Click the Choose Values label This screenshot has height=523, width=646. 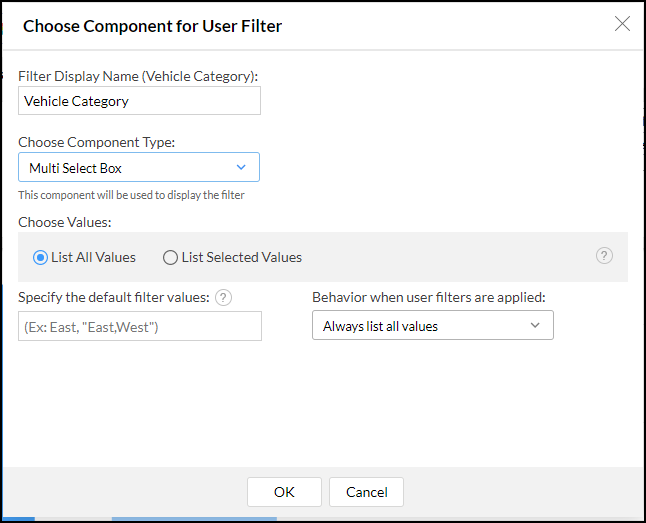pos(65,223)
